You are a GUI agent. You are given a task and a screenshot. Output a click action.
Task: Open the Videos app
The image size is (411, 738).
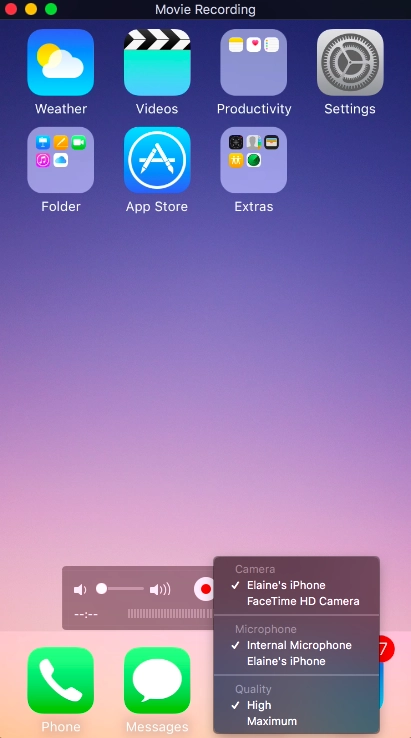pos(157,63)
